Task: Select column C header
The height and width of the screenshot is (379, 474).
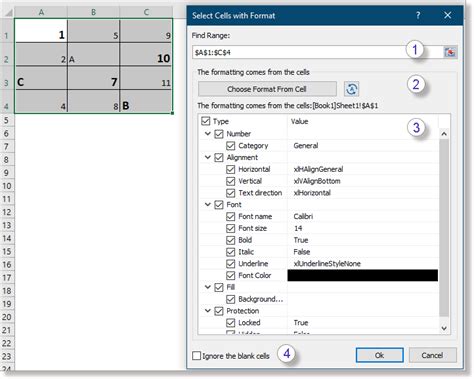Action: tap(146, 13)
